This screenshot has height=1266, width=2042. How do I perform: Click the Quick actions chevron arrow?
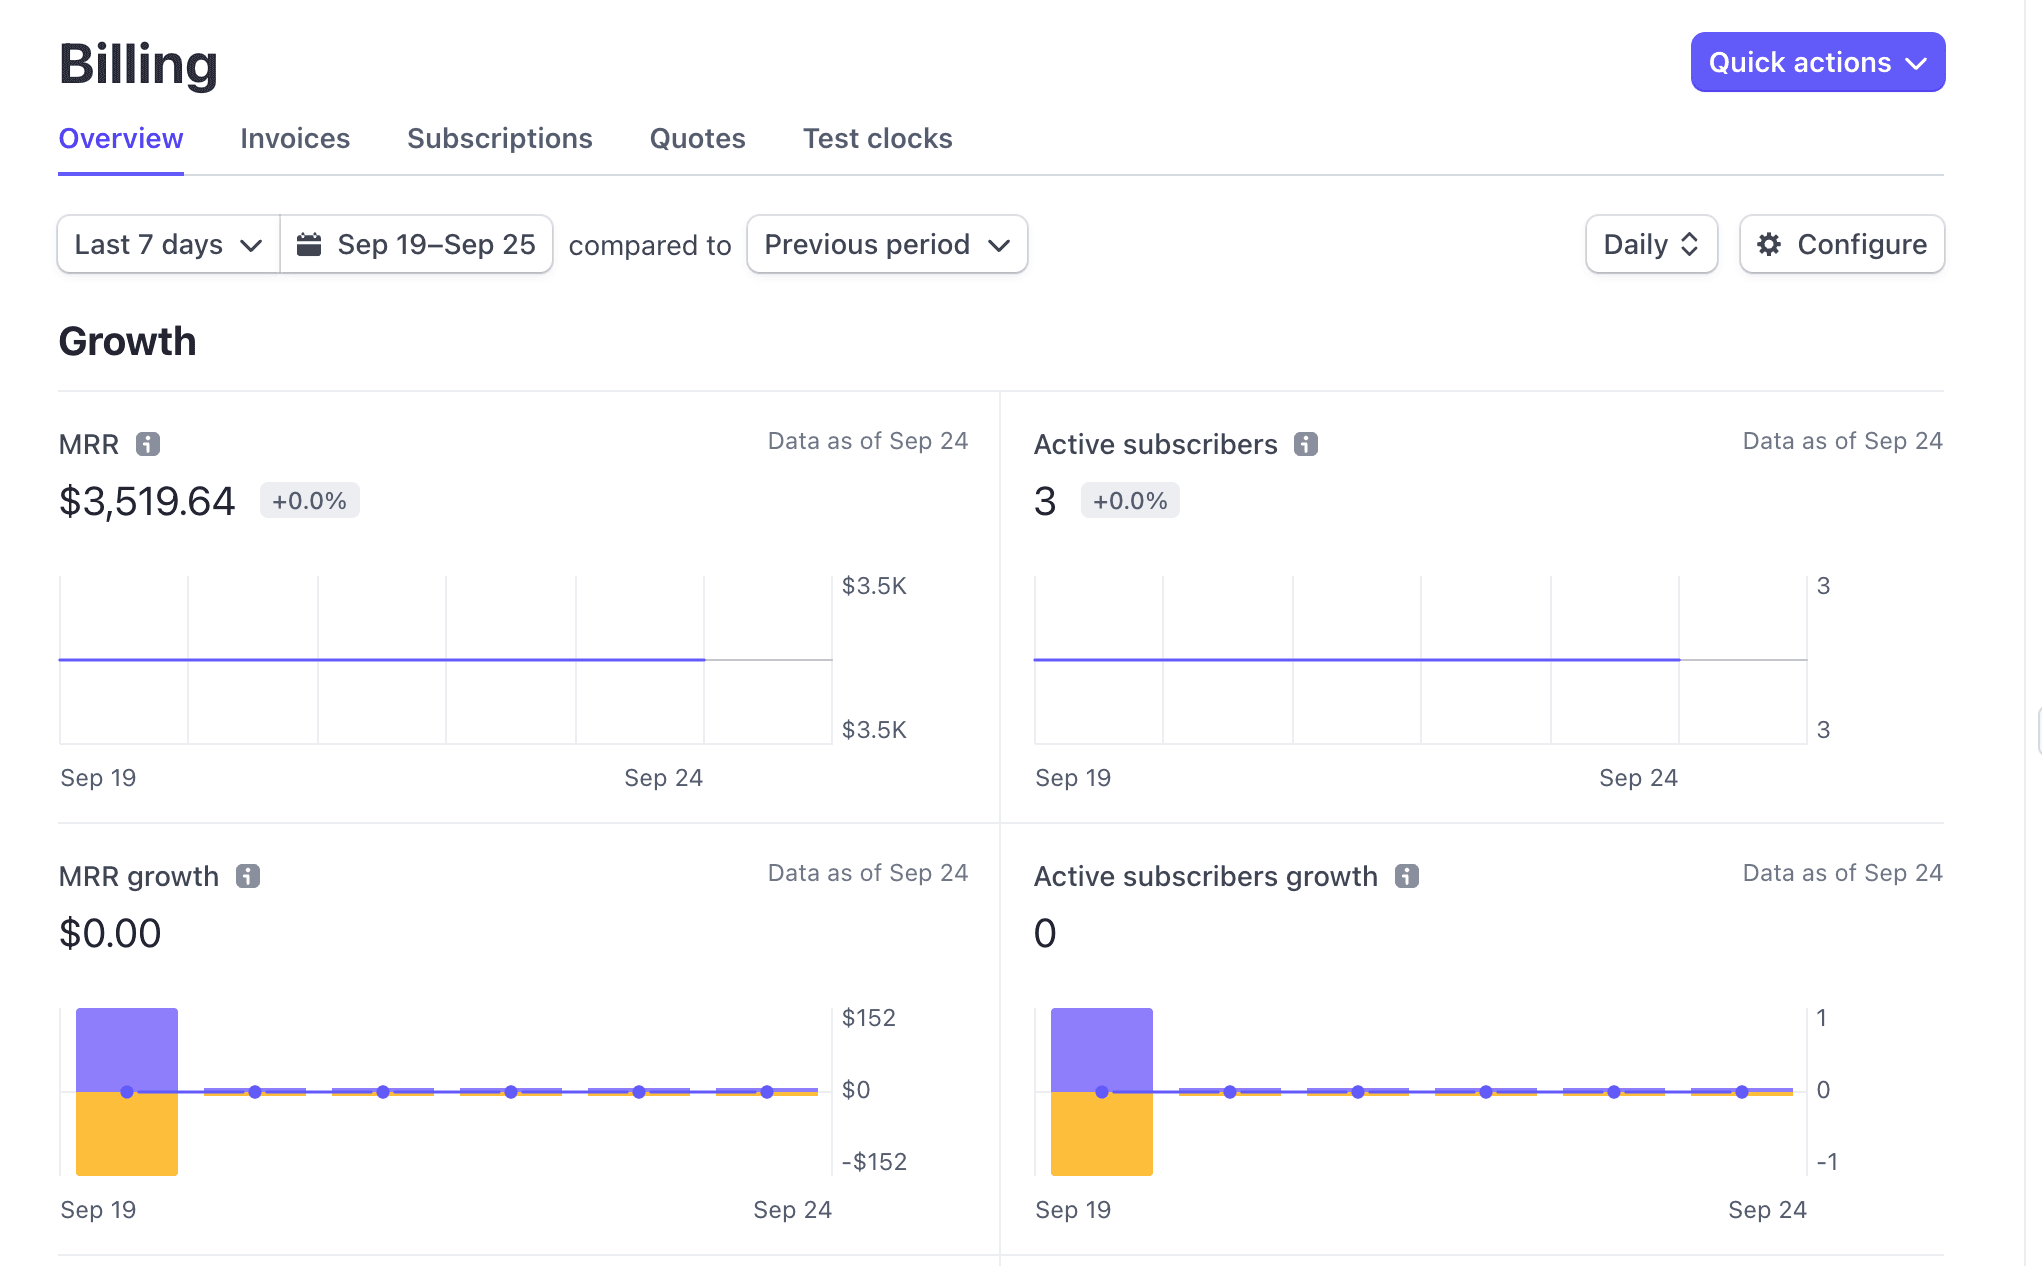tap(1916, 63)
